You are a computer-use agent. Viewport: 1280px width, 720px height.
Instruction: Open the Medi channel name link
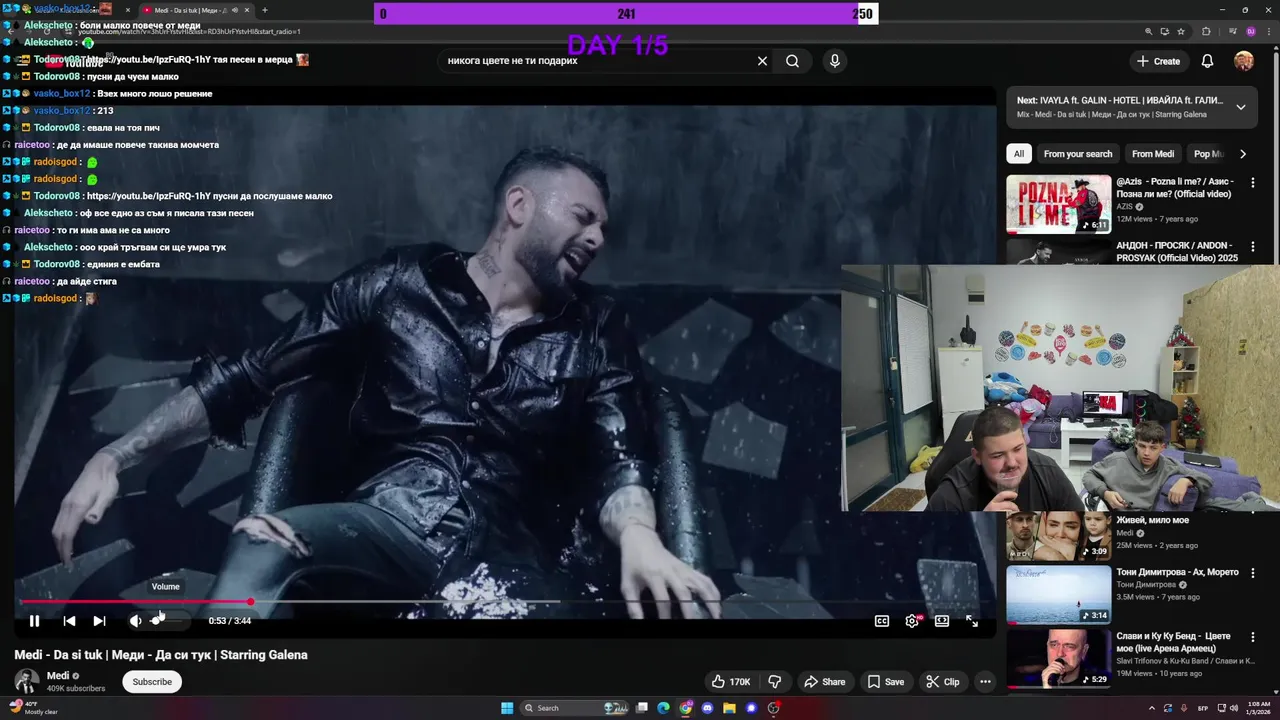click(58, 676)
